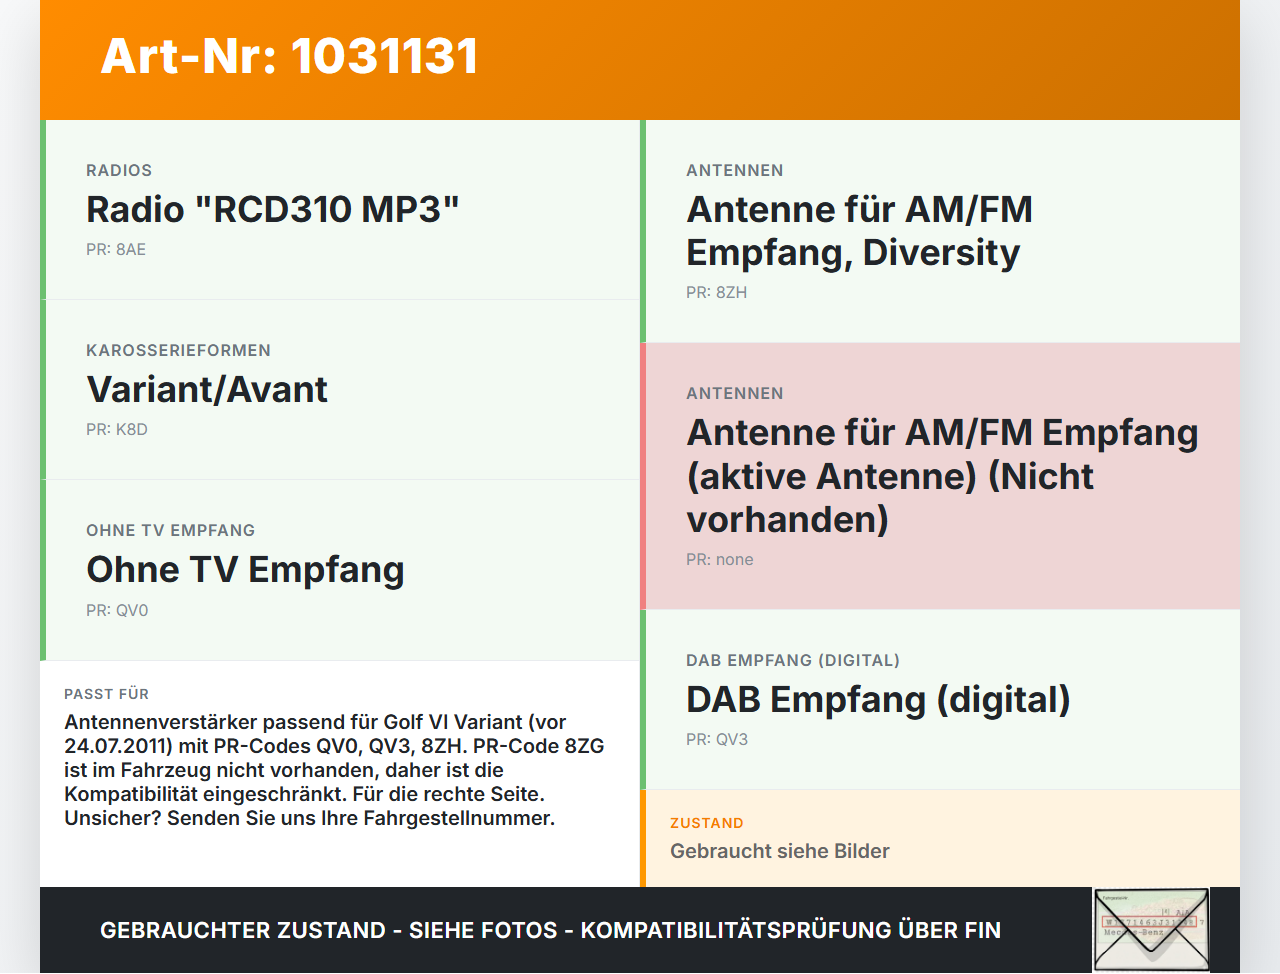
Task: Click the paragraph starting "Antennenverstärker passend für Golf"
Action: (334, 770)
